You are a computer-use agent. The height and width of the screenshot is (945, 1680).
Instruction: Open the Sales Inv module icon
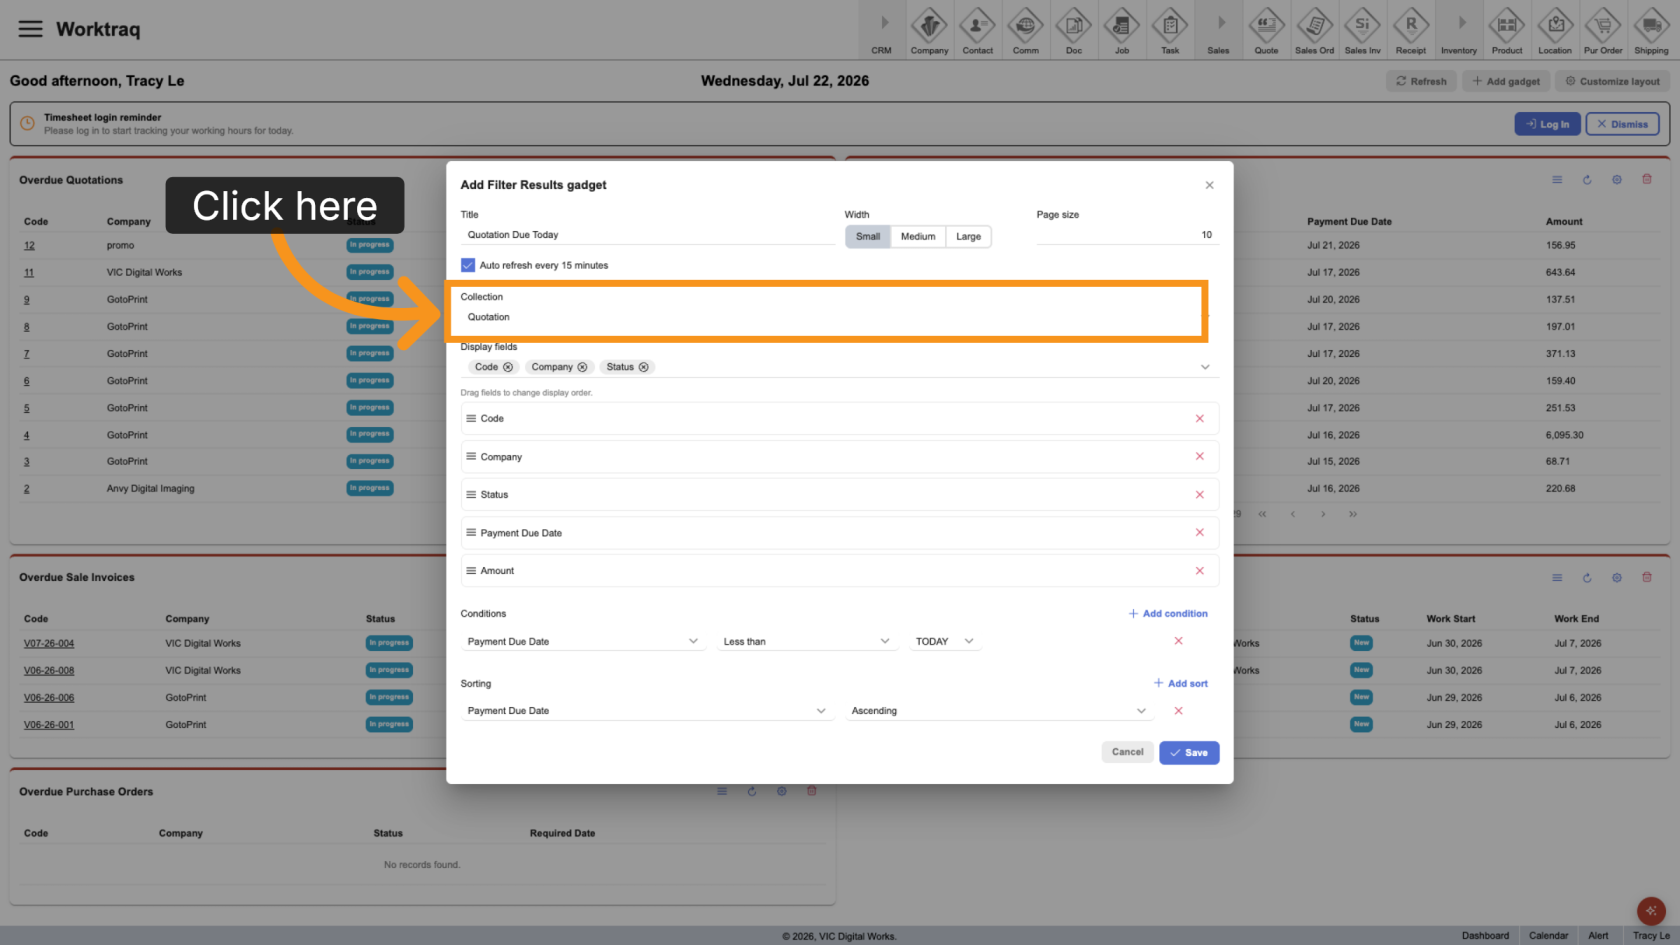tap(1362, 30)
